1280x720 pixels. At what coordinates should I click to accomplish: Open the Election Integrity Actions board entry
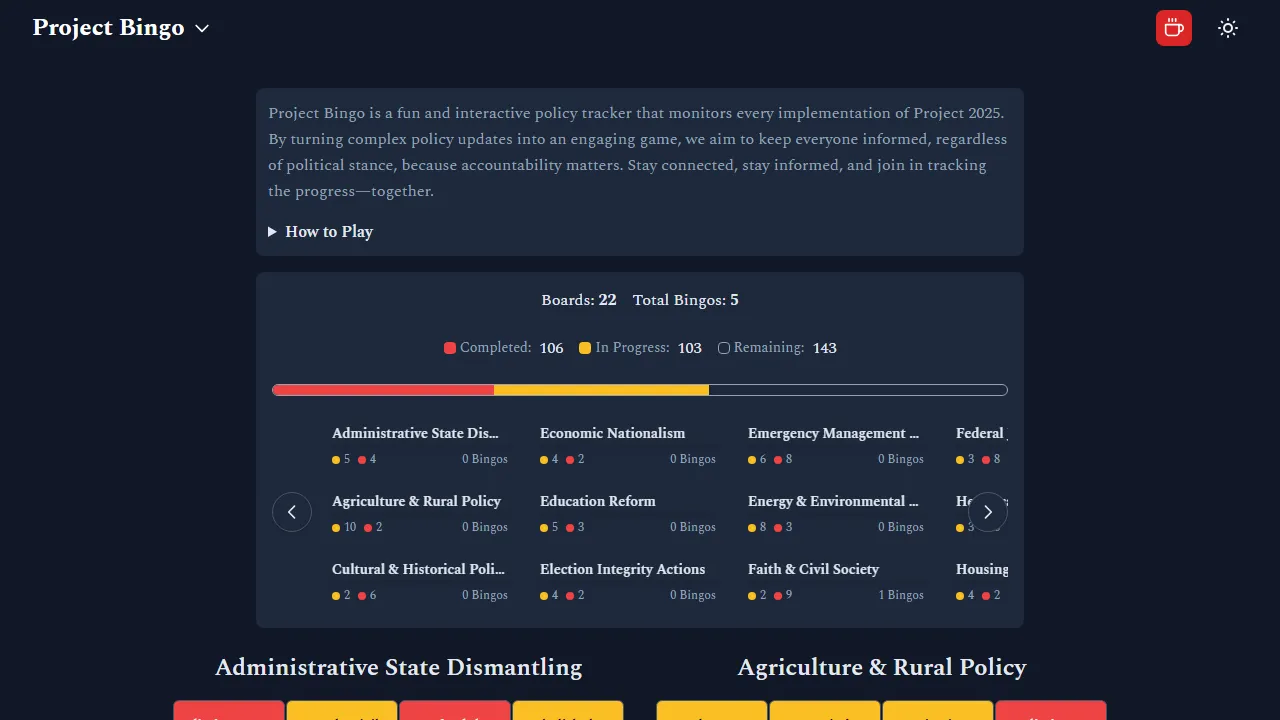627,581
